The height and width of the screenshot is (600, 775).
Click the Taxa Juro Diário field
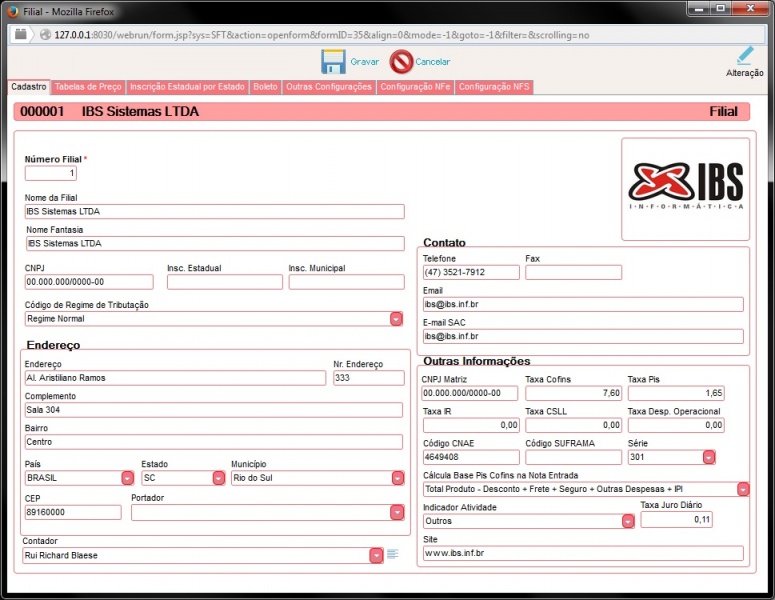(x=677, y=519)
